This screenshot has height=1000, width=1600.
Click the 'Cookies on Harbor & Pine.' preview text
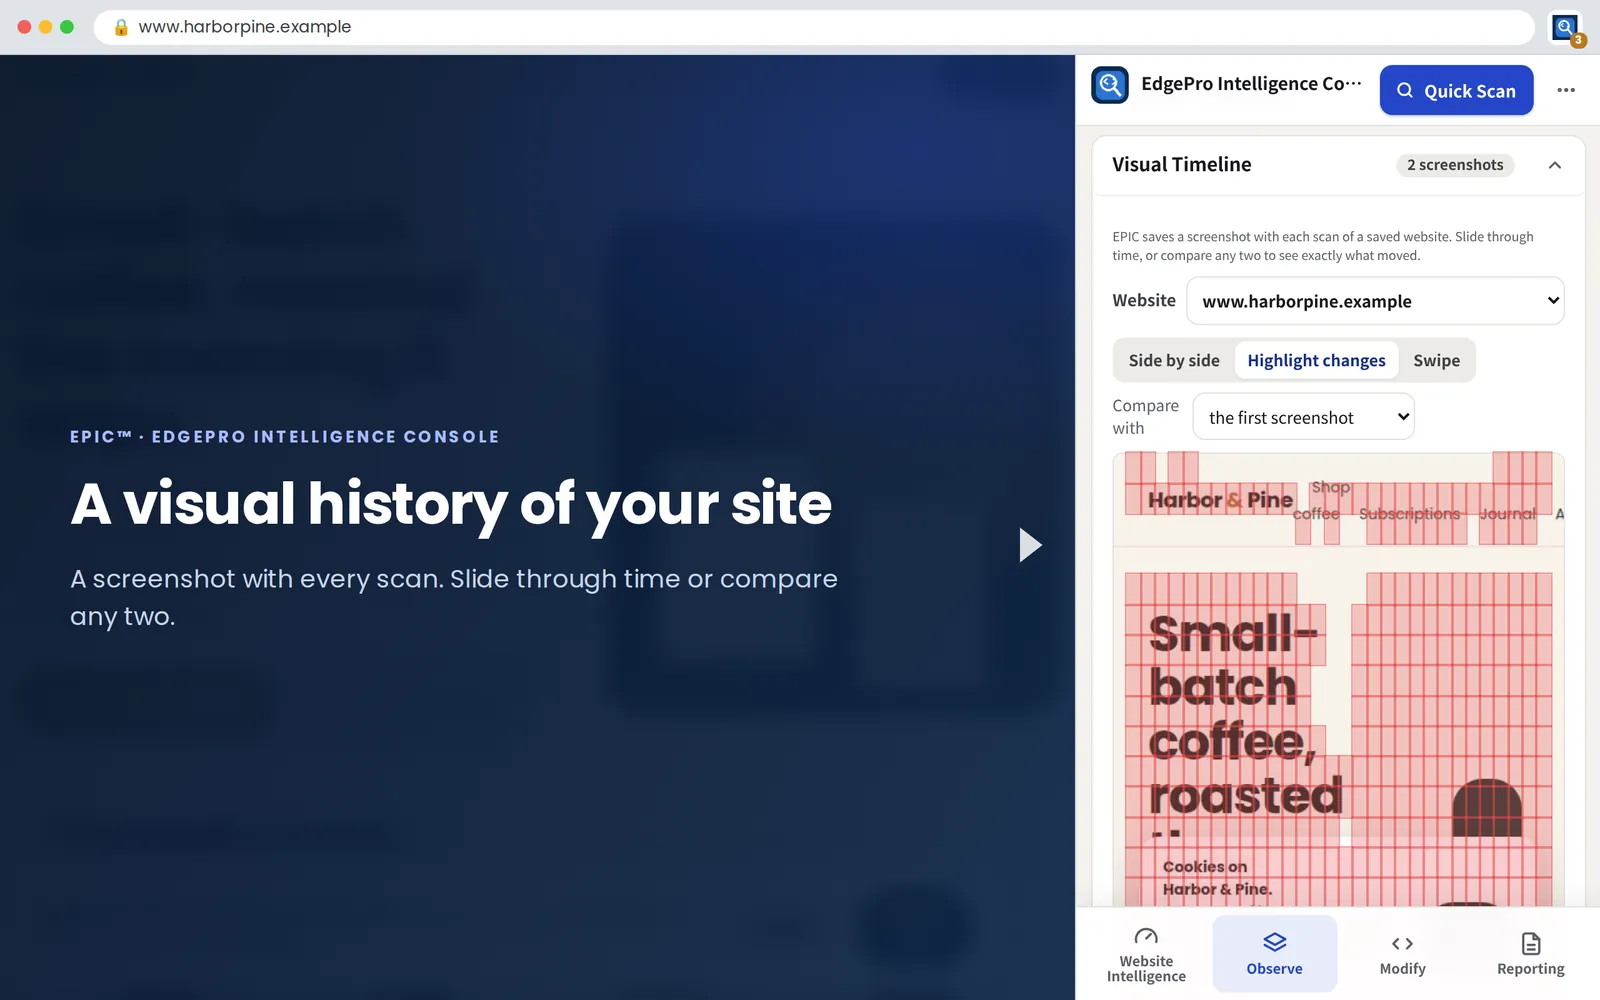tap(1217, 878)
